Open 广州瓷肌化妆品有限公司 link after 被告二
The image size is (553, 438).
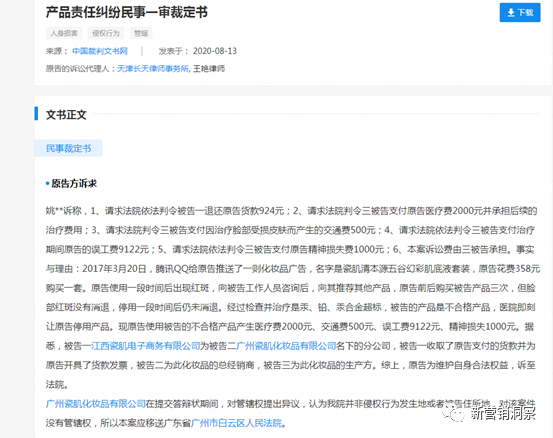click(286, 346)
